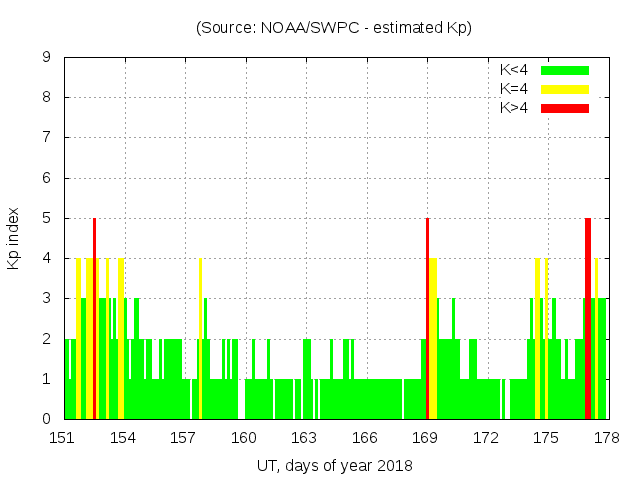Select the K<4 legend label
The image size is (640, 480).
coord(514,70)
